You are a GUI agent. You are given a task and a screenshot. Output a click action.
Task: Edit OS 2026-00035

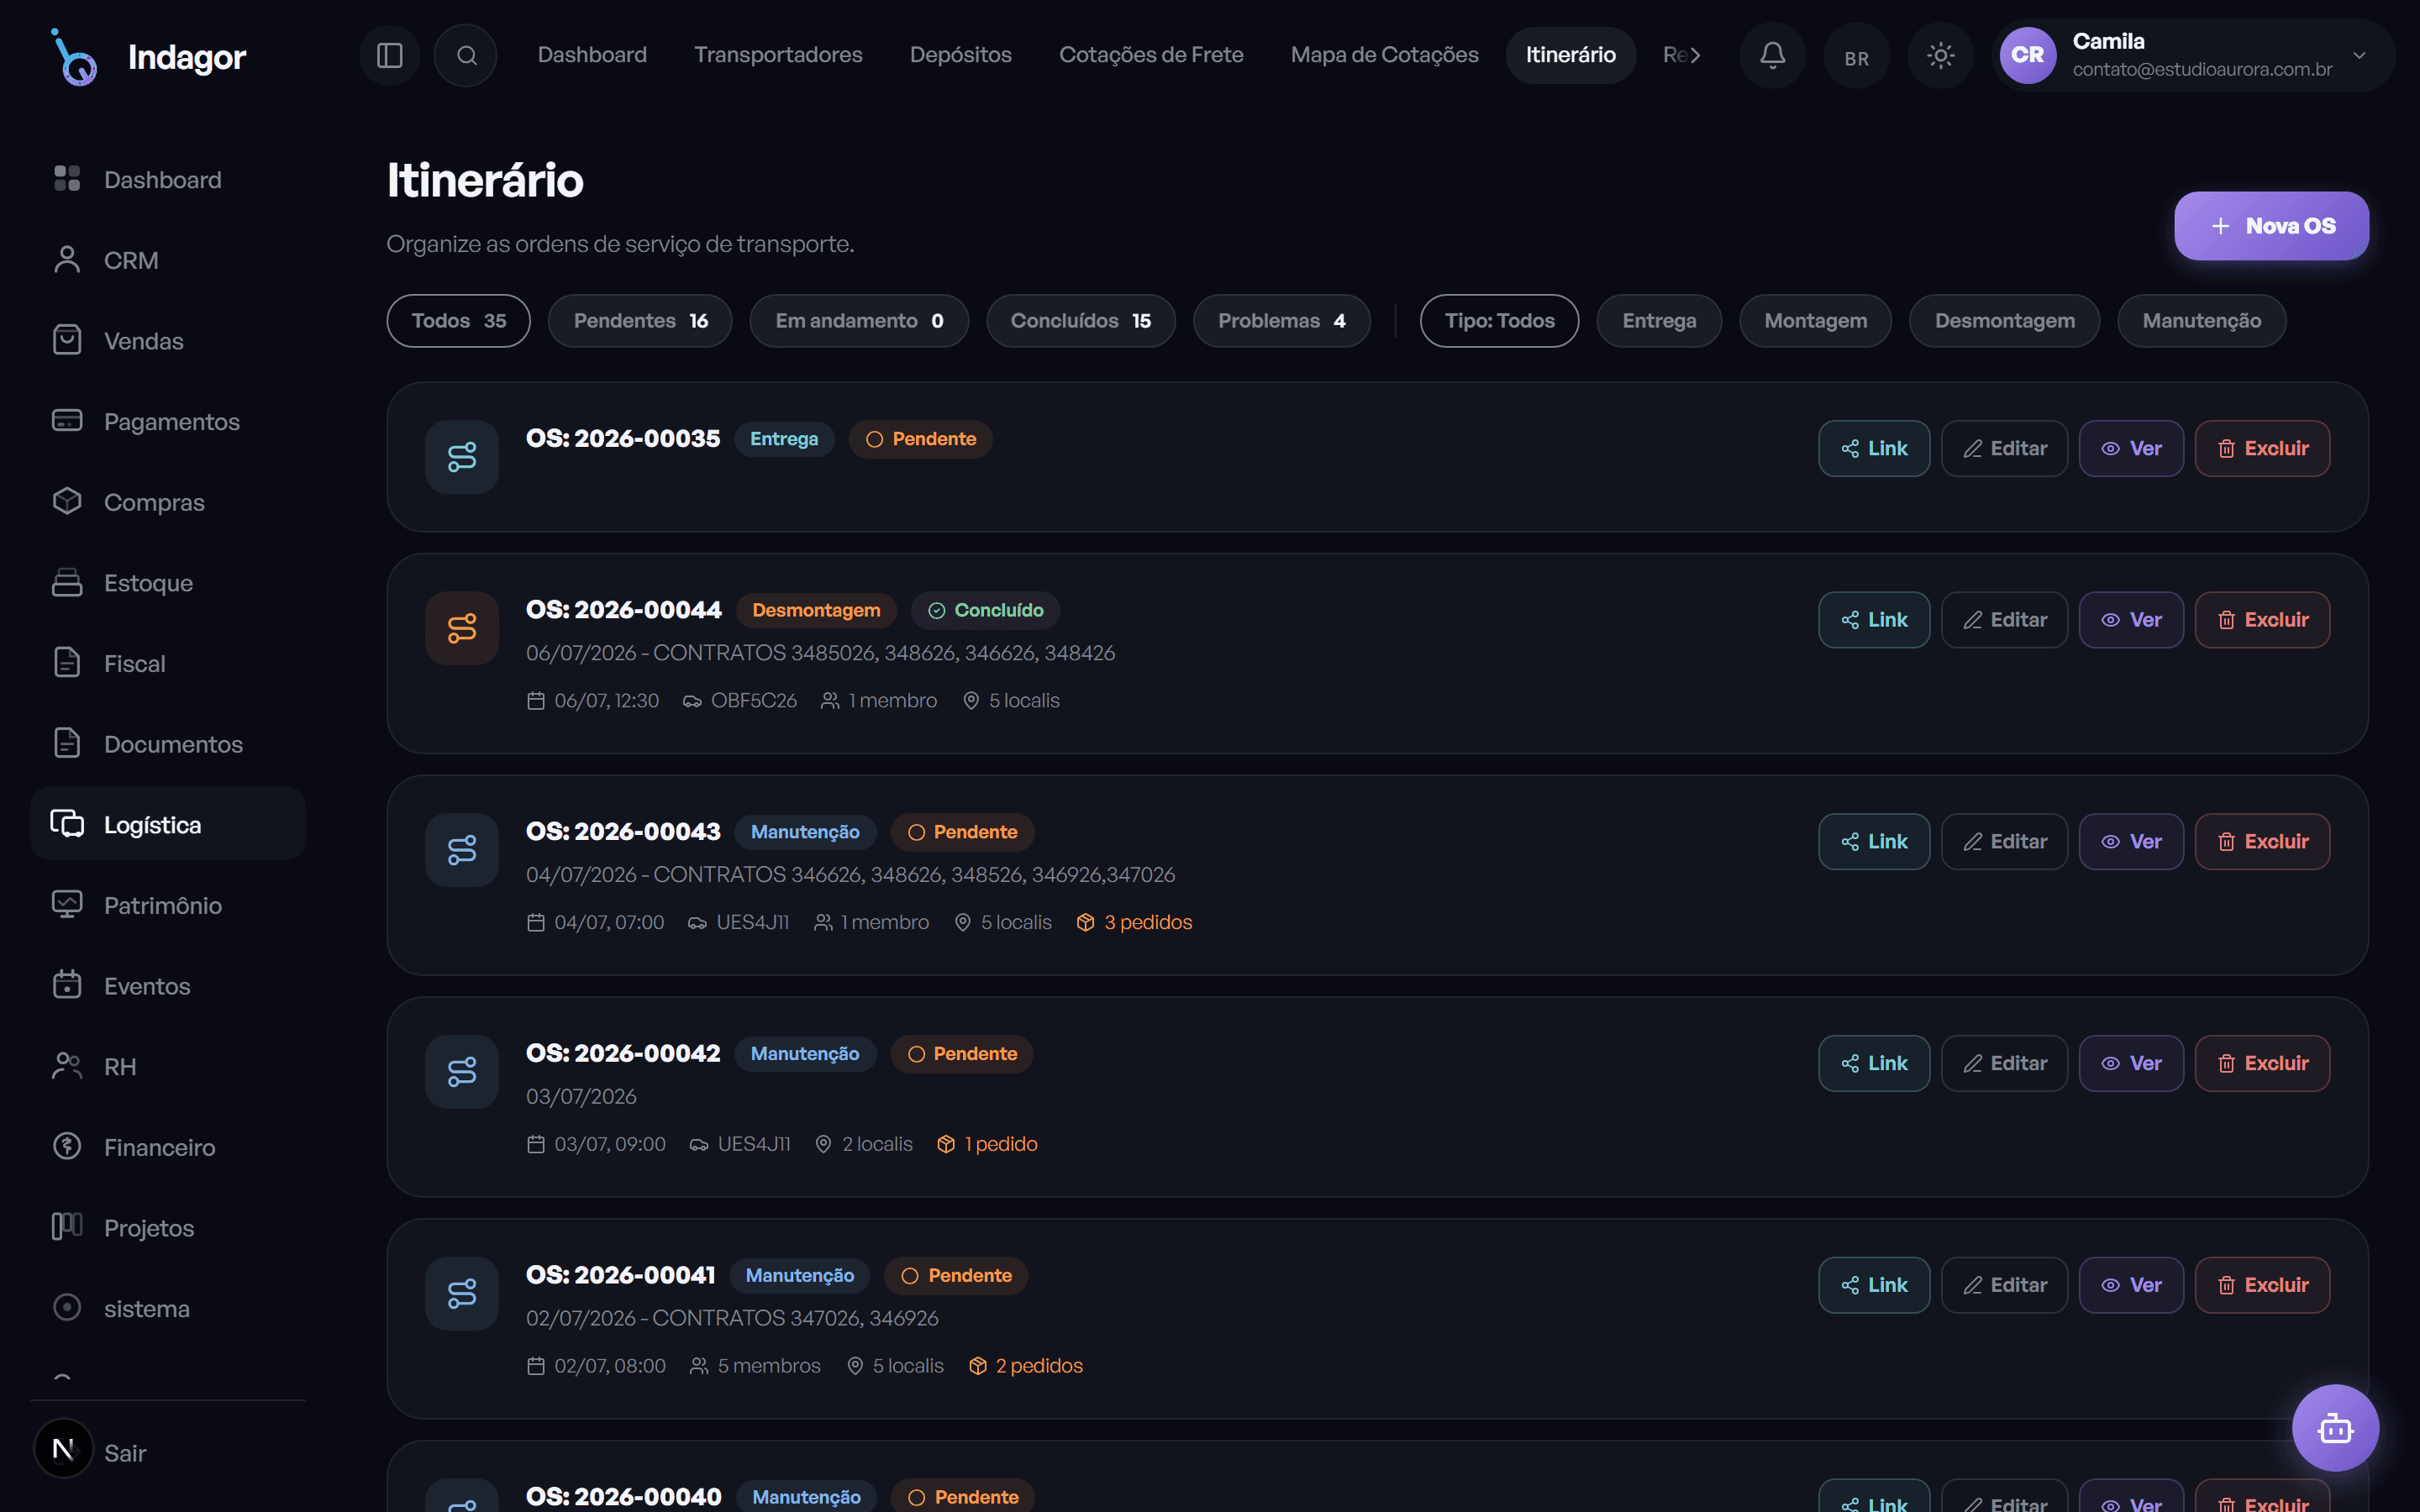[2004, 449]
